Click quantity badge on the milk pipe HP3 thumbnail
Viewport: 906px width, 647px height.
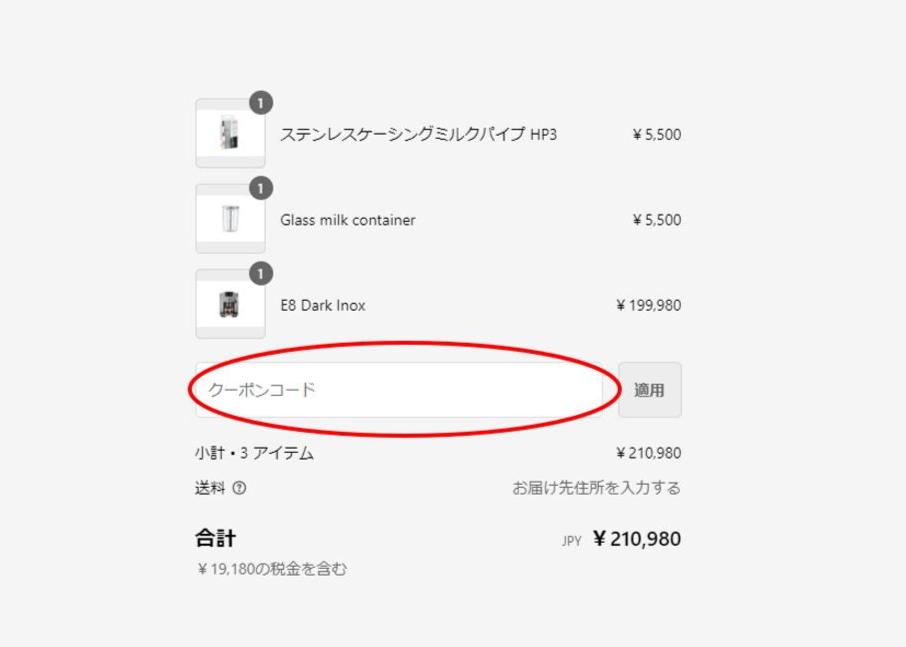pyautogui.click(x=261, y=103)
